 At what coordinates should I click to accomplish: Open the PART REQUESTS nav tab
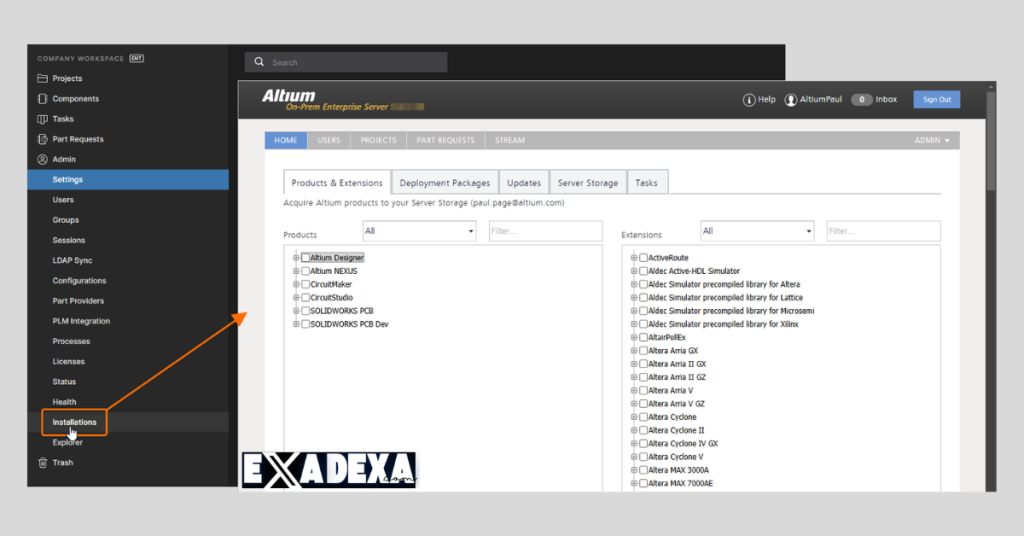(445, 140)
